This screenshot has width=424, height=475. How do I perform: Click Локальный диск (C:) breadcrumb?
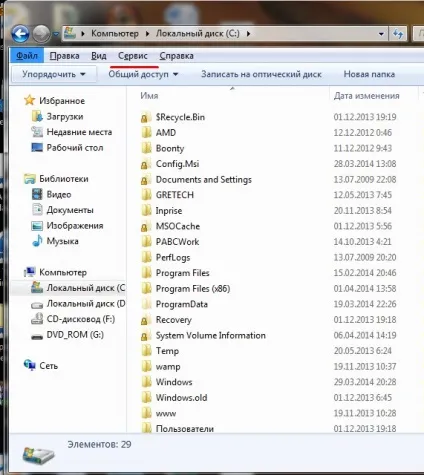point(198,34)
